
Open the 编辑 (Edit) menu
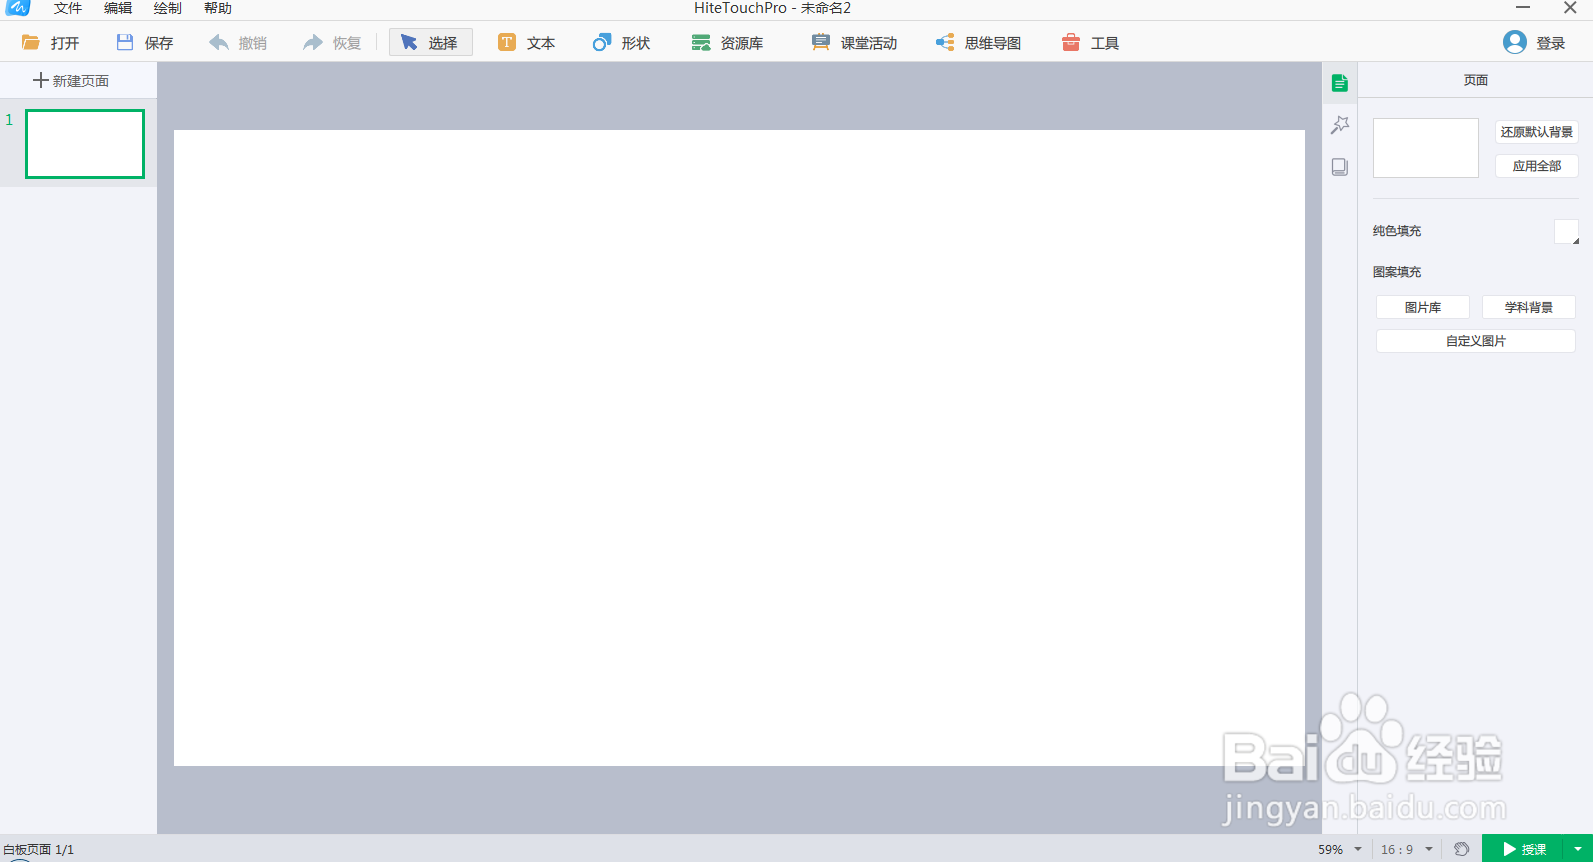coord(118,8)
